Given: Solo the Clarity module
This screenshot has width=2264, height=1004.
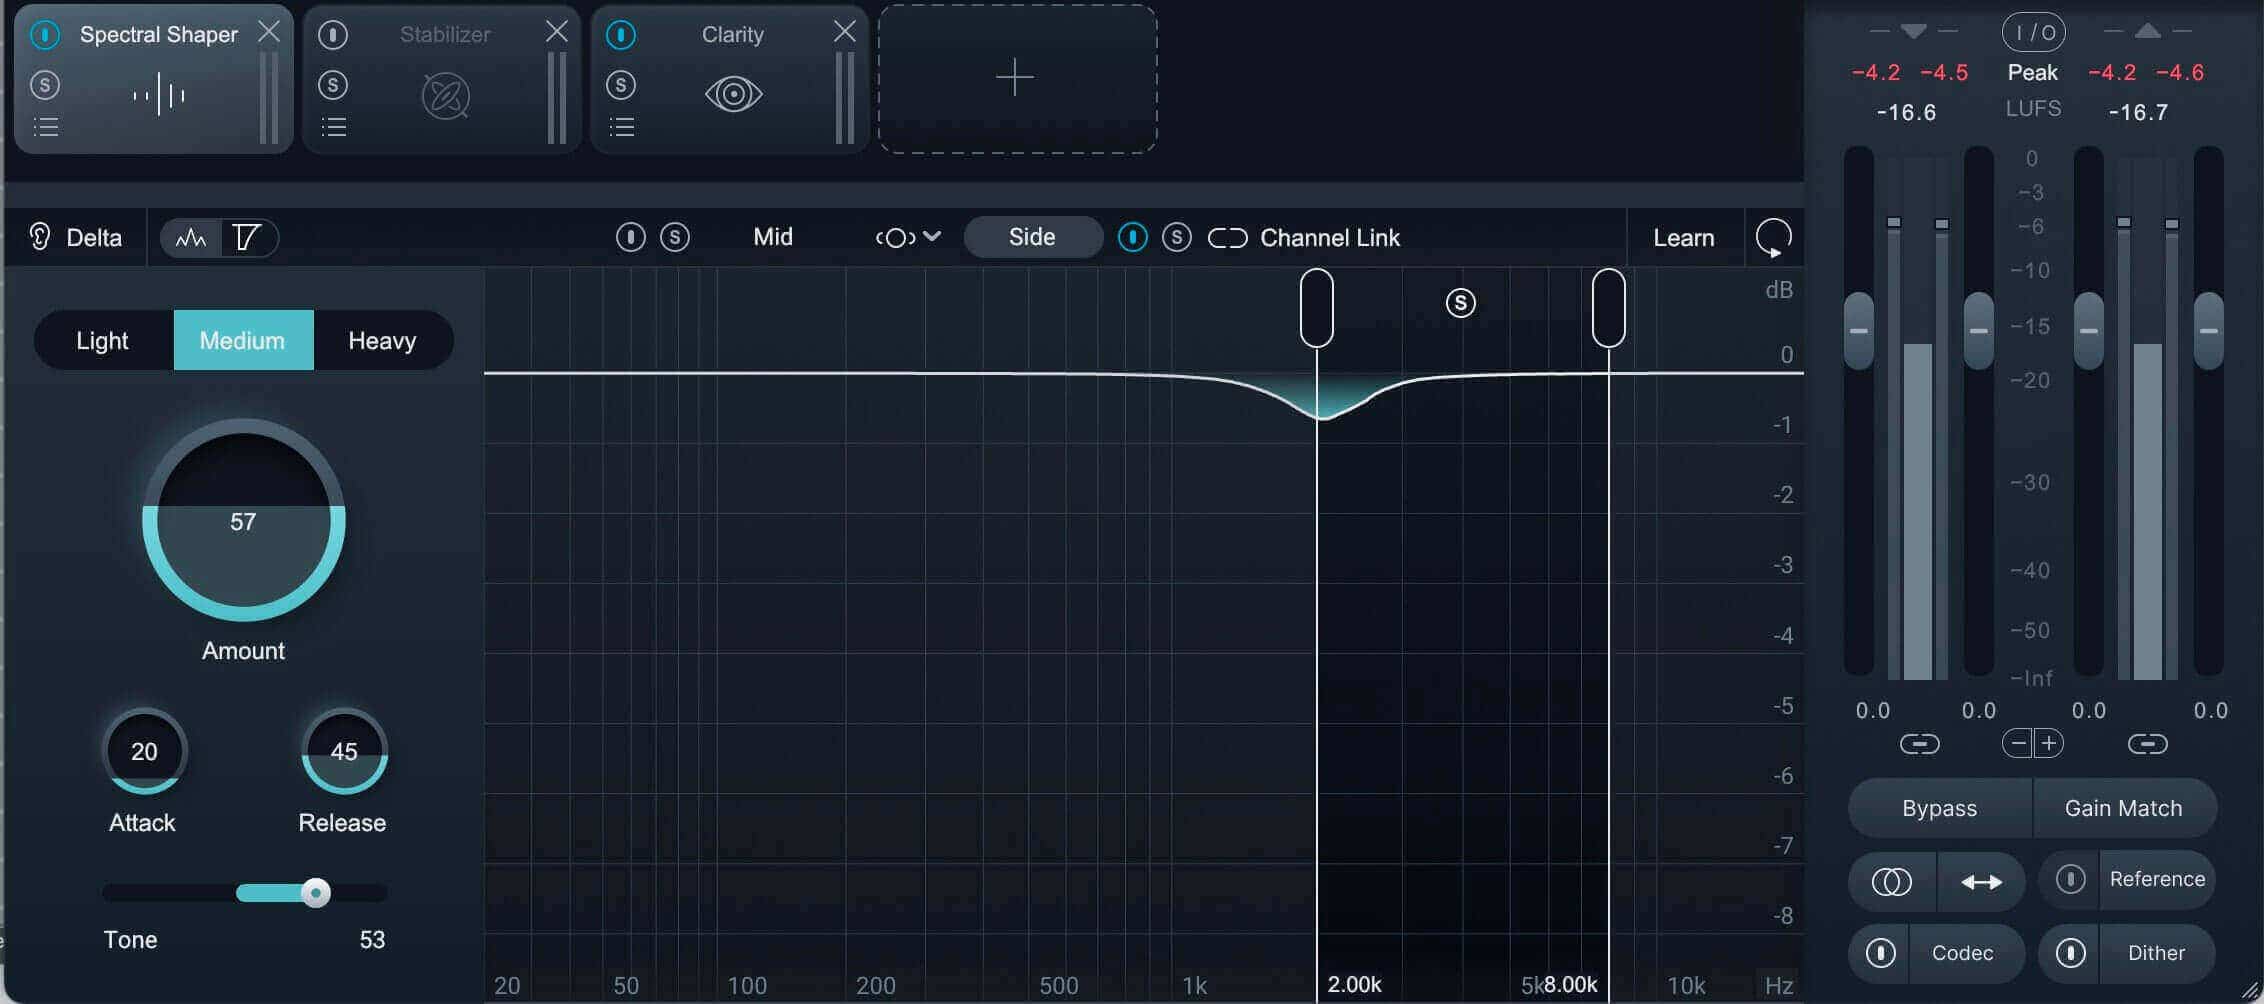Looking at the screenshot, I should [621, 85].
